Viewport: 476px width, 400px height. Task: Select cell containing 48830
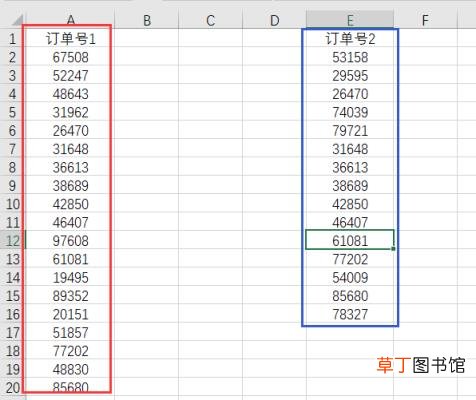pos(70,369)
